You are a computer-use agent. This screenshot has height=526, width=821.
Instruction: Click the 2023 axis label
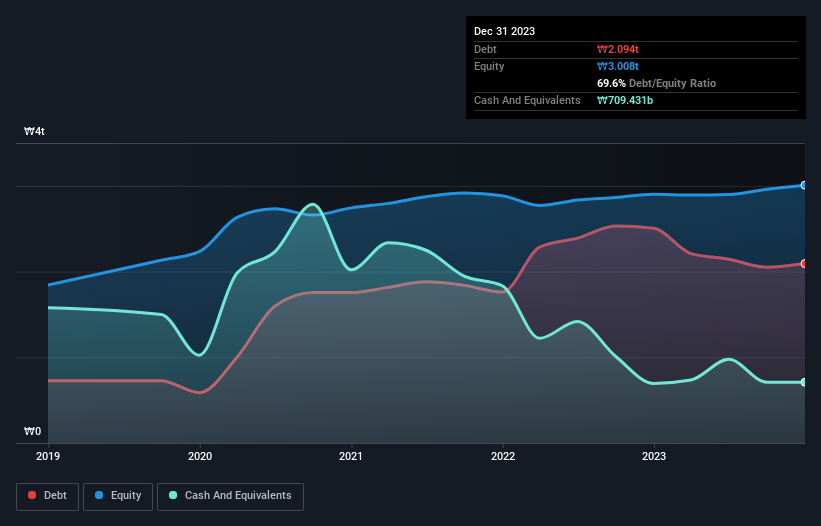[x=654, y=456]
